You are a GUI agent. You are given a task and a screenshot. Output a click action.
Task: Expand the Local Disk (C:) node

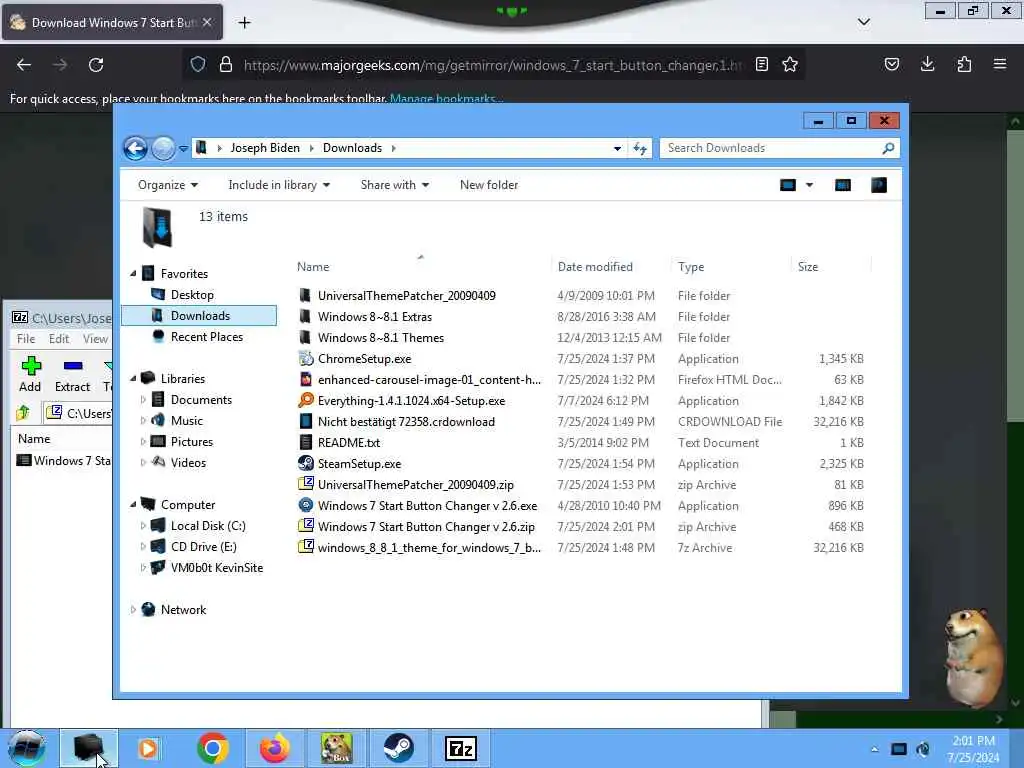coord(143,526)
